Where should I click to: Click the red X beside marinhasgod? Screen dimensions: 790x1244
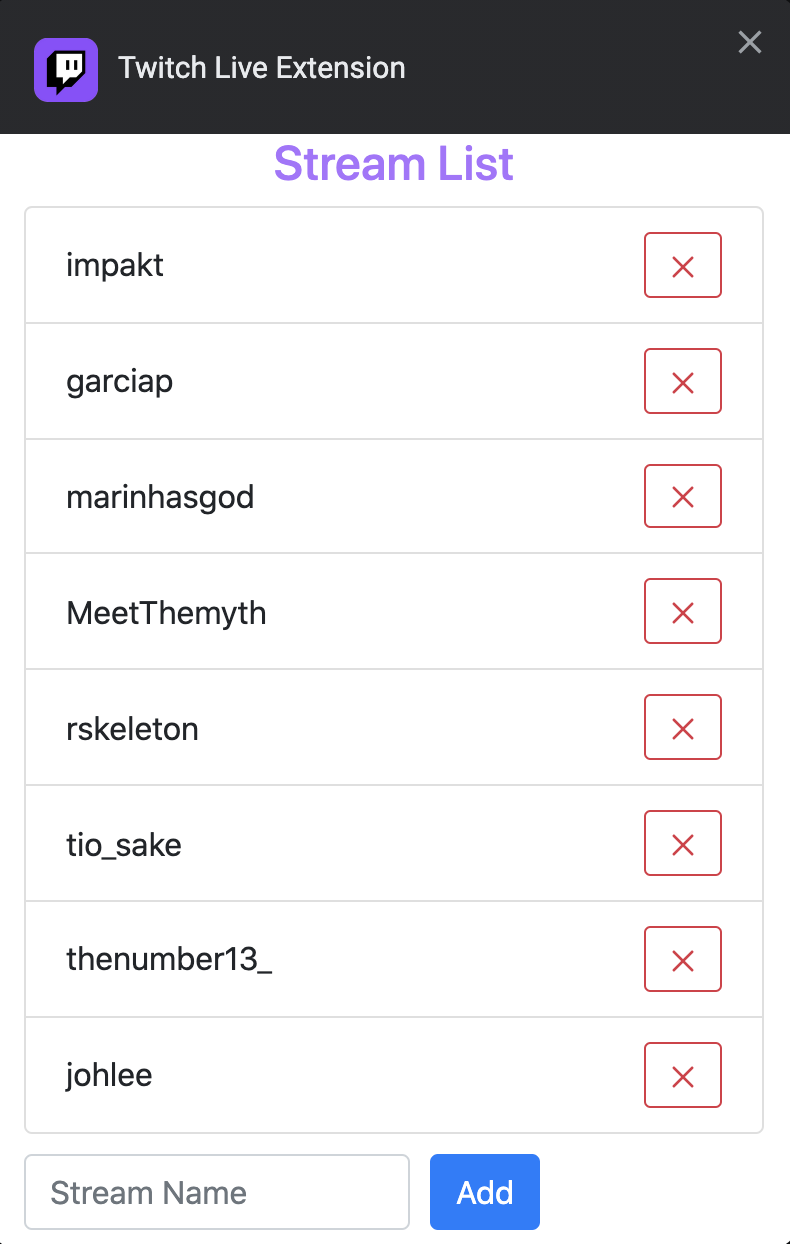(682, 497)
